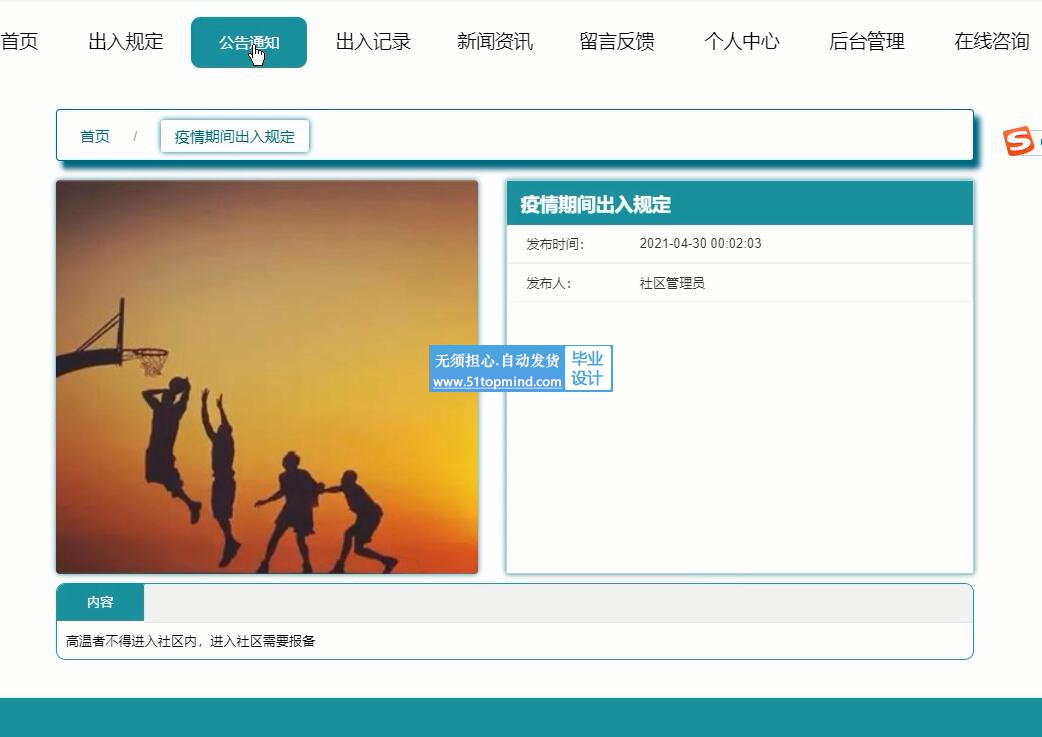The width and height of the screenshot is (1042, 737).
Task: Click the 首页 breadcrumb link
Action: [95, 136]
